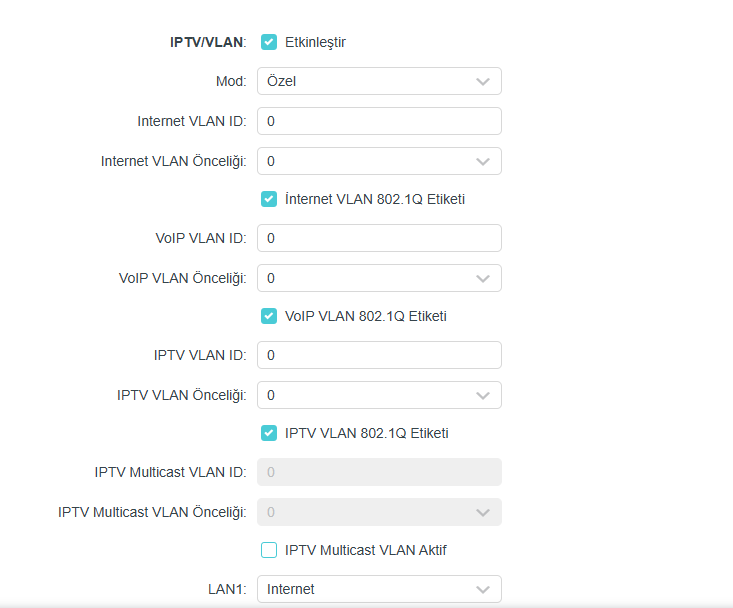Toggle İnternet VLAN 802.1Q Etiketi checkbox
This screenshot has width=733, height=608.
[x=269, y=199]
